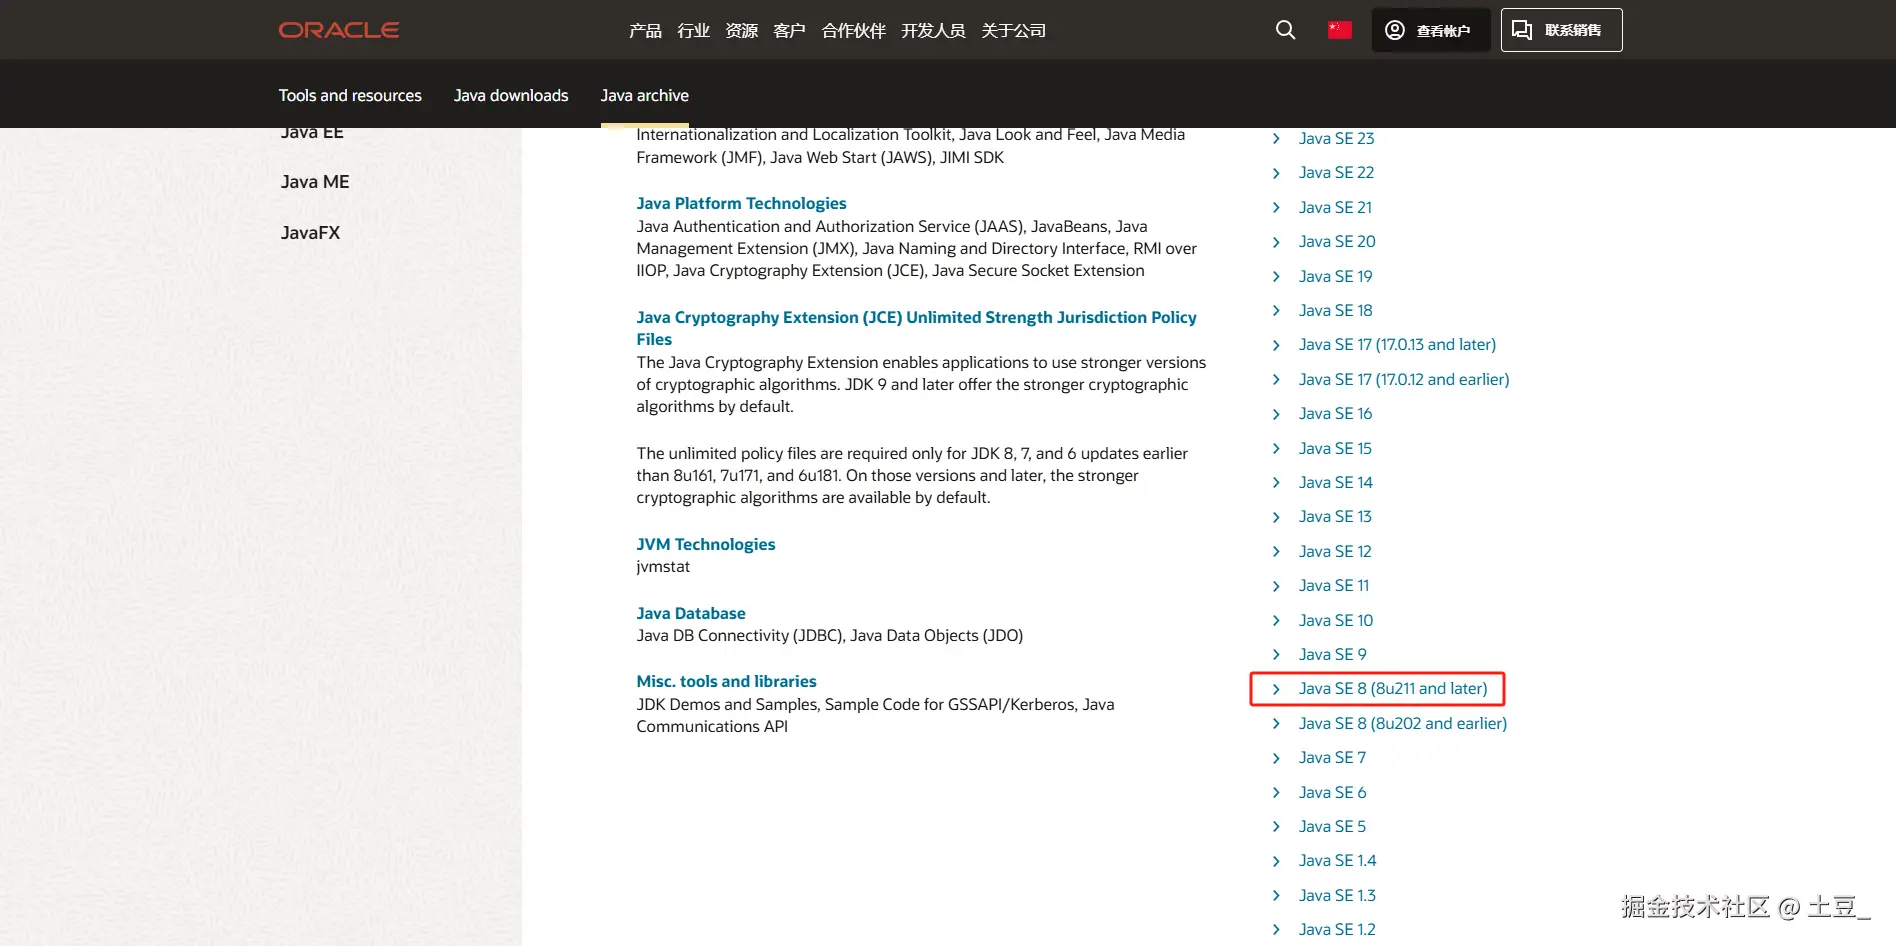The width and height of the screenshot is (1896, 946).
Task: Select JavaFX in the sidebar
Action: [x=310, y=233]
